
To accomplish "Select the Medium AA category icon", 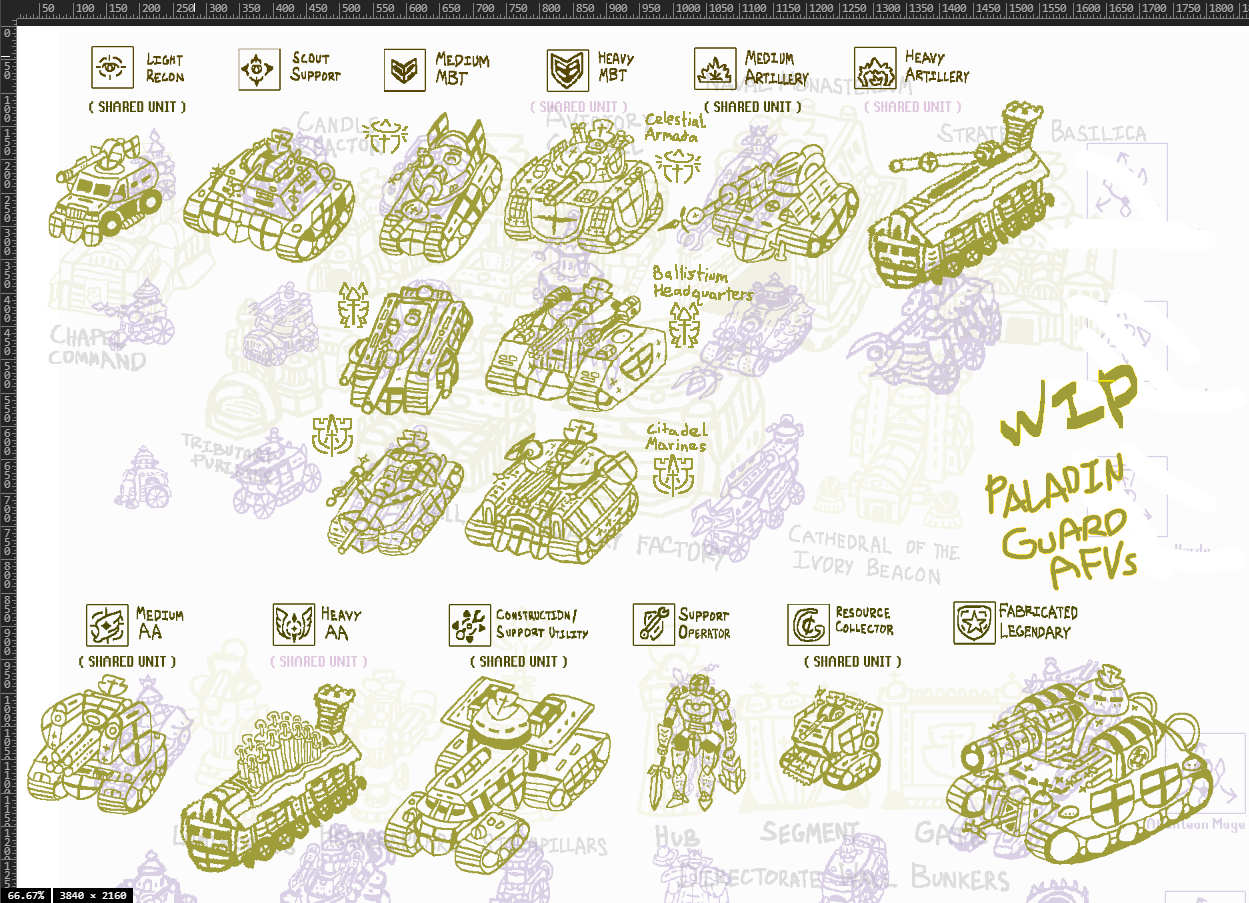I will [x=106, y=625].
